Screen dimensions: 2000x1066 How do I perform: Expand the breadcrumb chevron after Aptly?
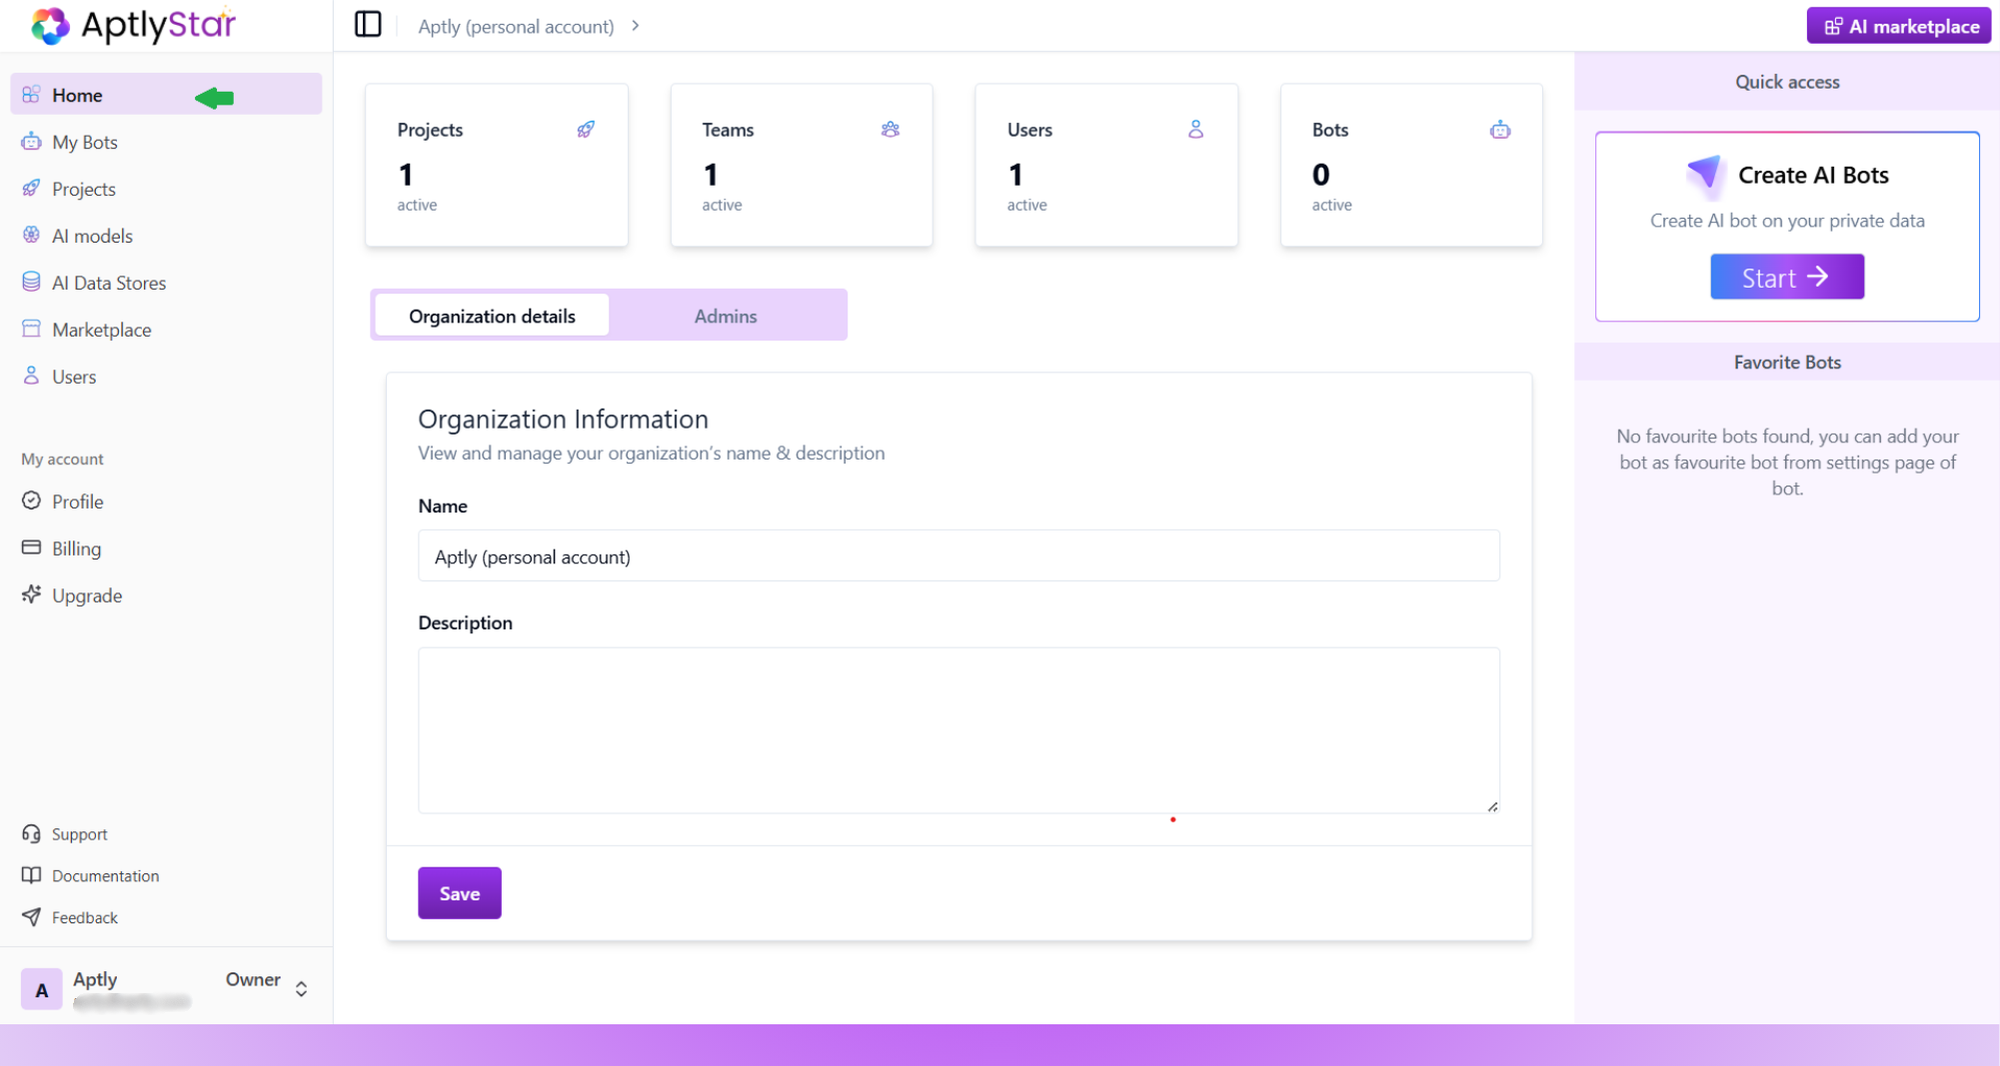pyautogui.click(x=635, y=26)
